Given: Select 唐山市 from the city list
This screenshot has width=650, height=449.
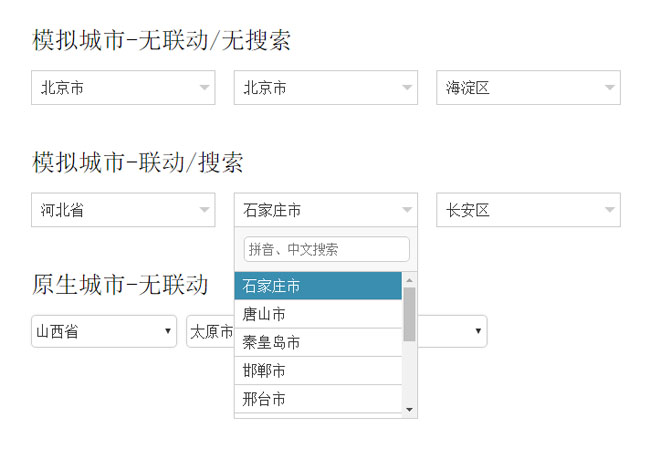Looking at the screenshot, I should tap(318, 314).
